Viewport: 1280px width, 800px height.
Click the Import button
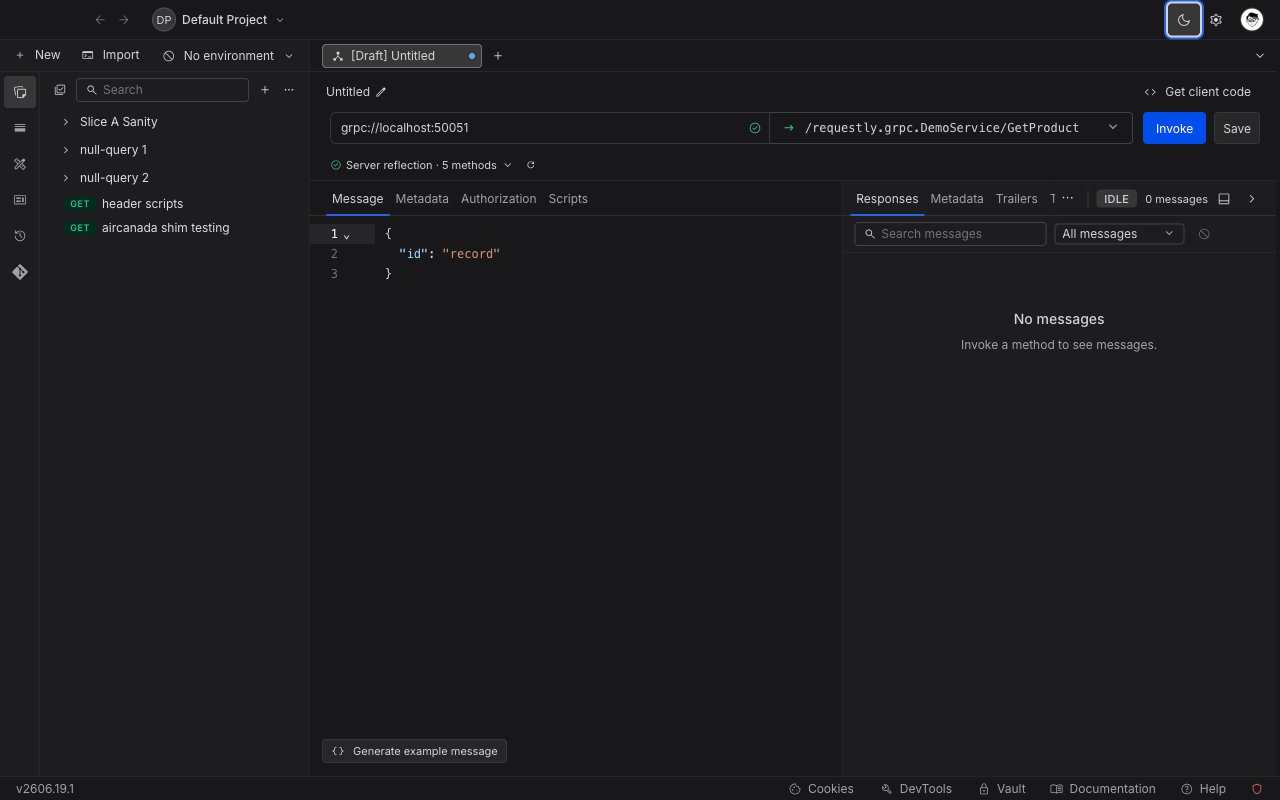point(110,55)
